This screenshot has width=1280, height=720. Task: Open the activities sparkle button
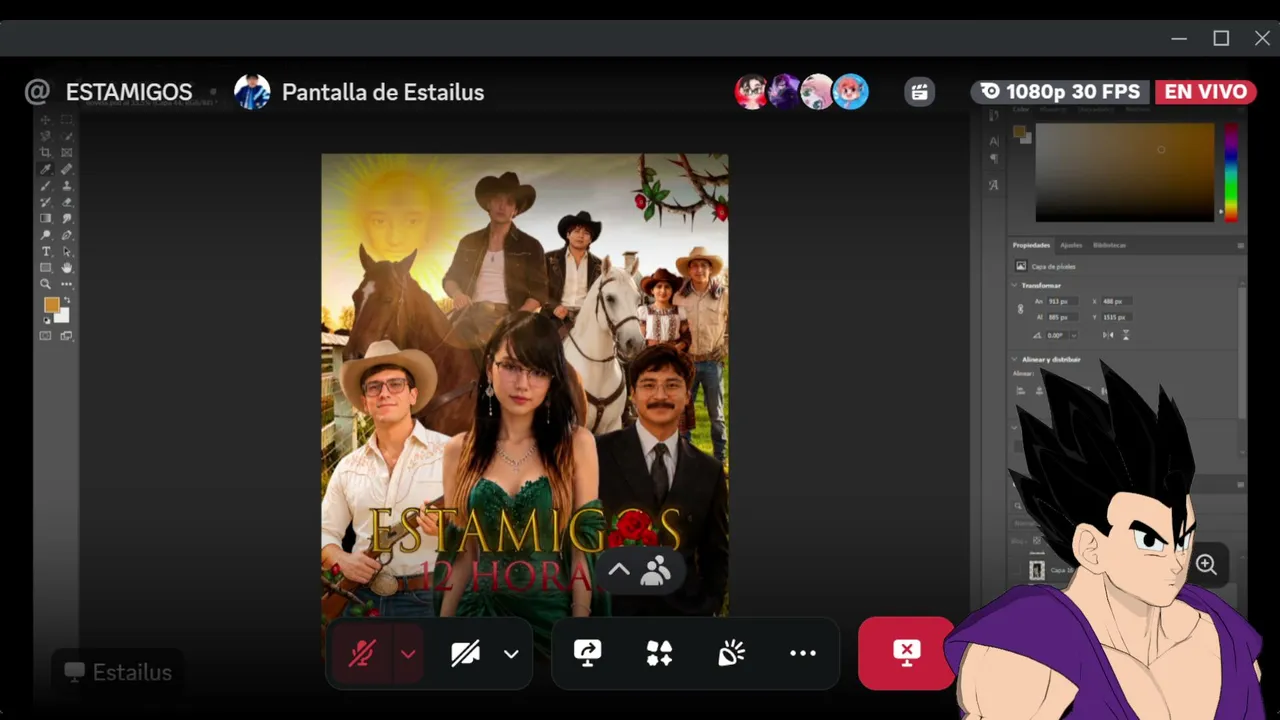pyautogui.click(x=659, y=653)
